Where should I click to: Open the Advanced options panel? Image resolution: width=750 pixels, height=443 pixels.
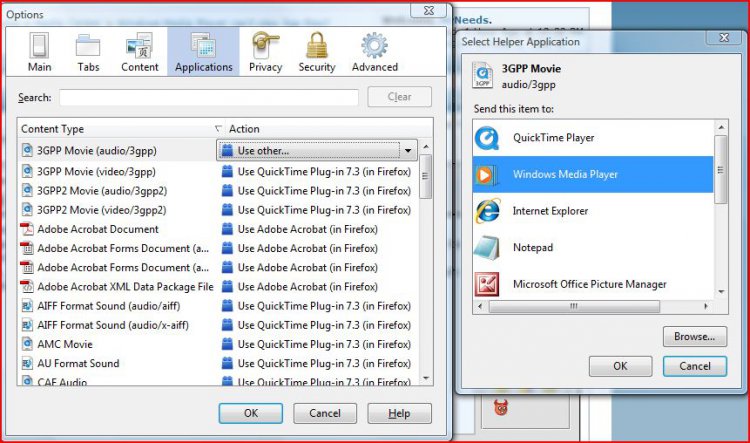pyautogui.click(x=375, y=52)
